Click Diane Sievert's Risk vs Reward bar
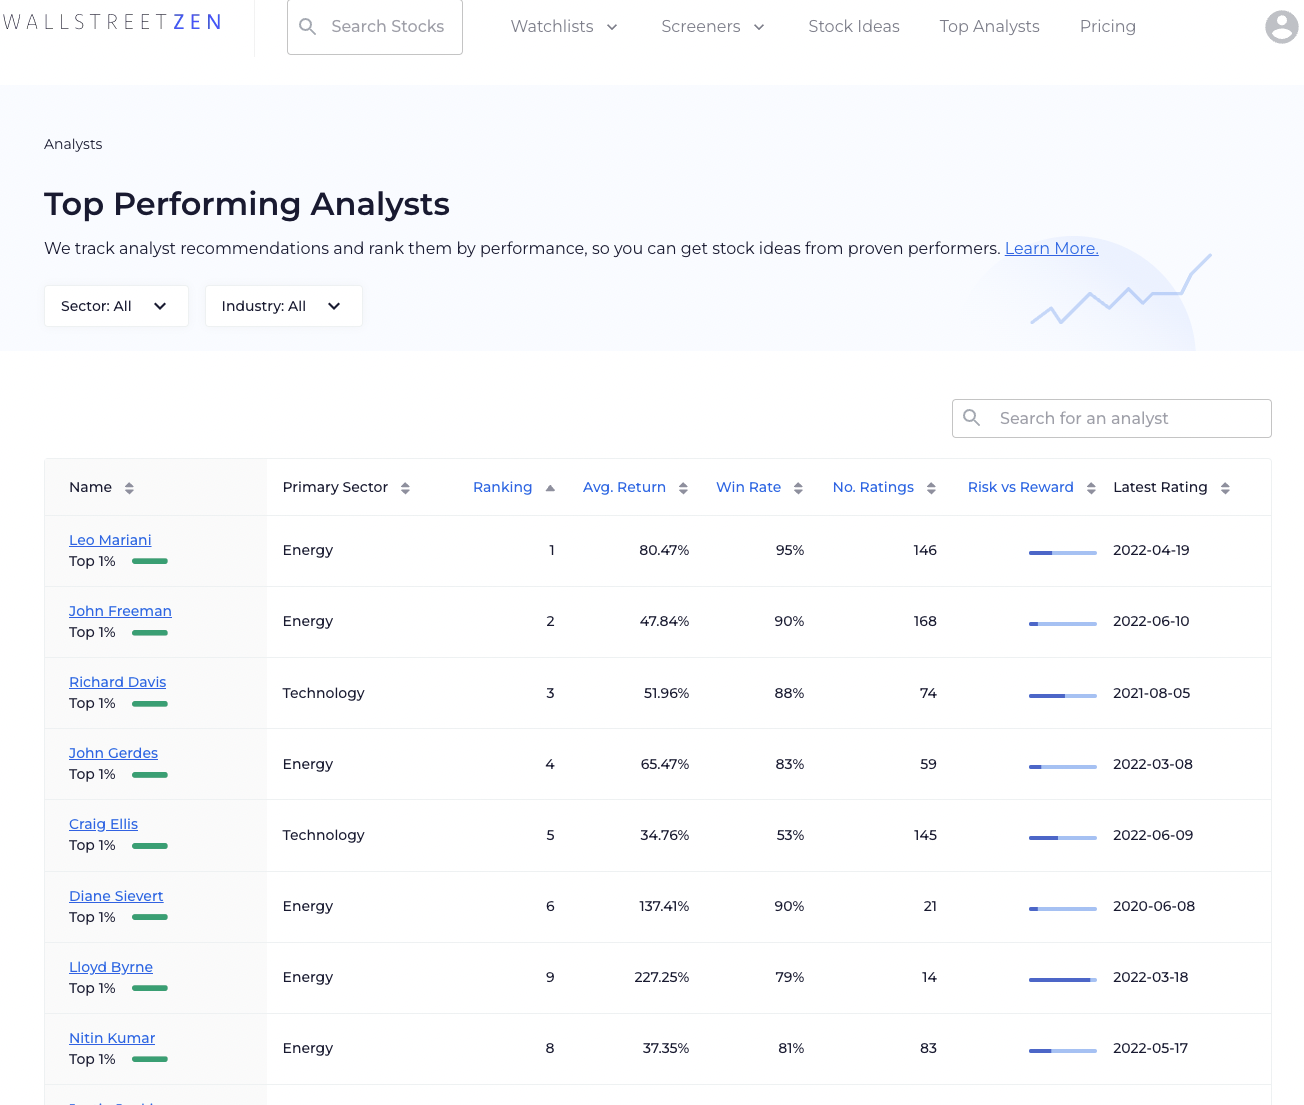Viewport: 1304px width, 1105px height. tap(1062, 909)
